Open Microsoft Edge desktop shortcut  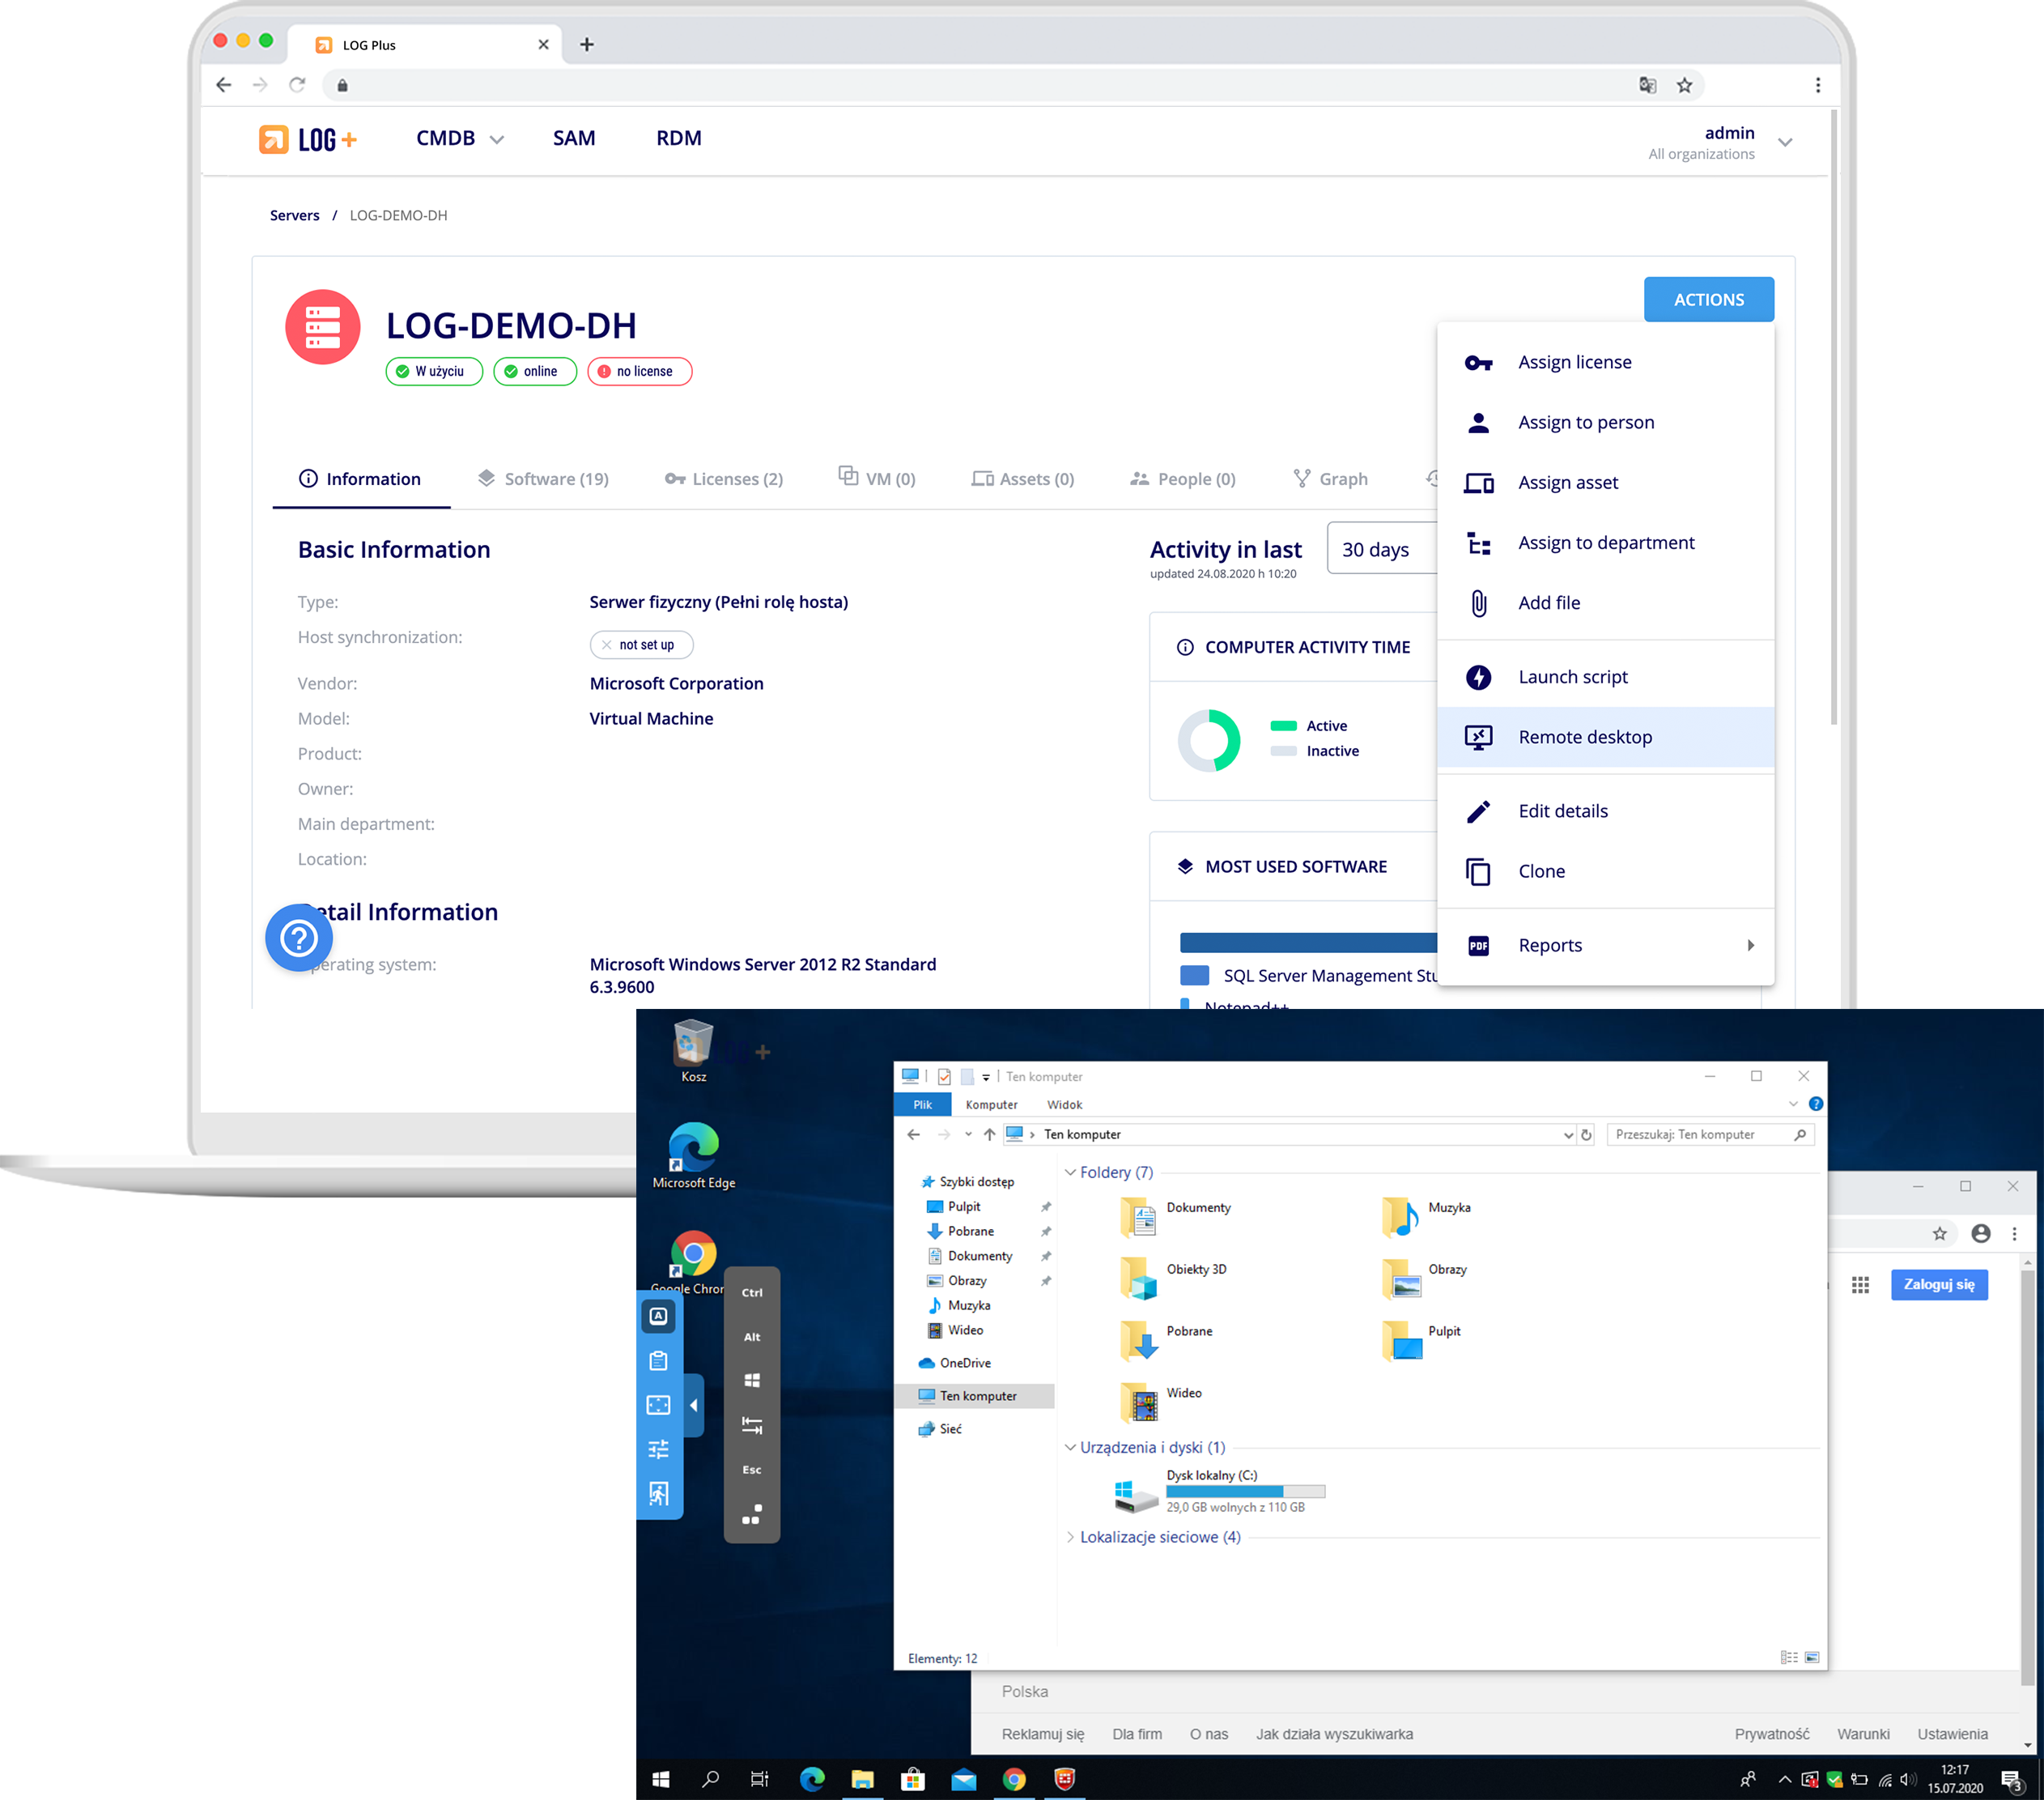[693, 1155]
